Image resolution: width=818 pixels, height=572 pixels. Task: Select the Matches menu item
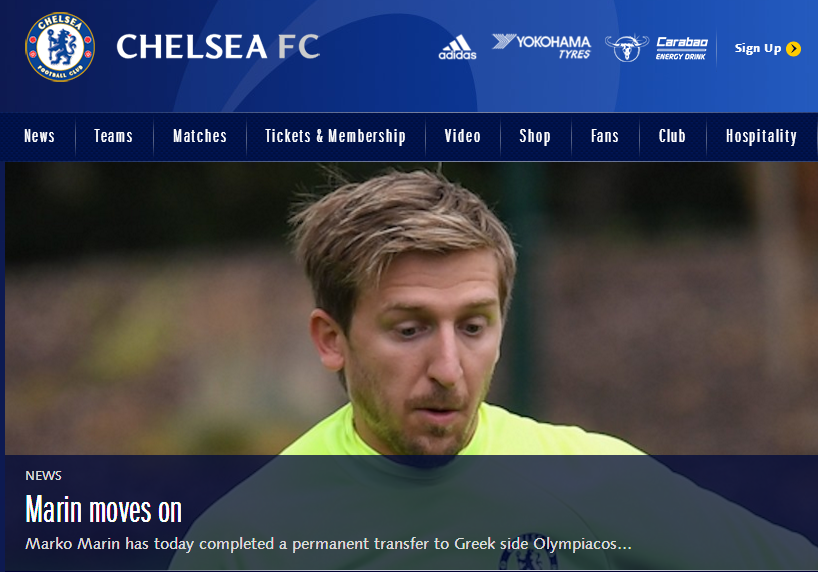[200, 136]
